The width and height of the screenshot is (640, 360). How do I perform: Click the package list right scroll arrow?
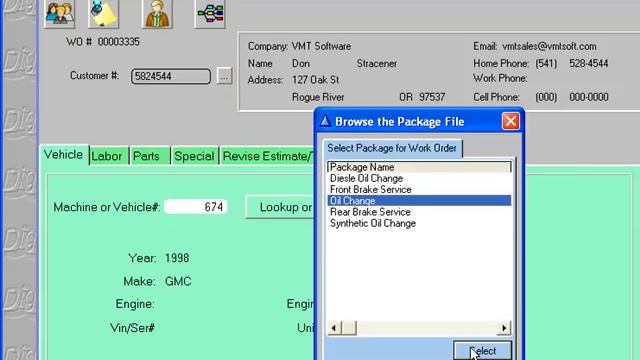pyautogui.click(x=504, y=328)
